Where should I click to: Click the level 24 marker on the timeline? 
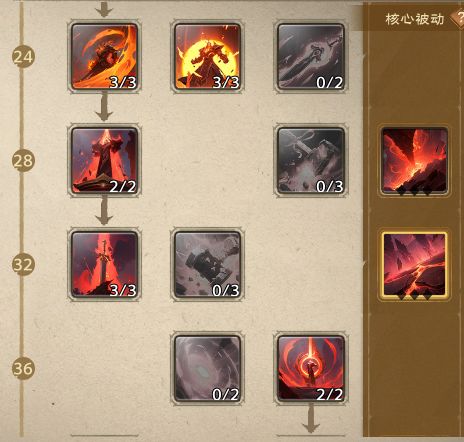(23, 57)
